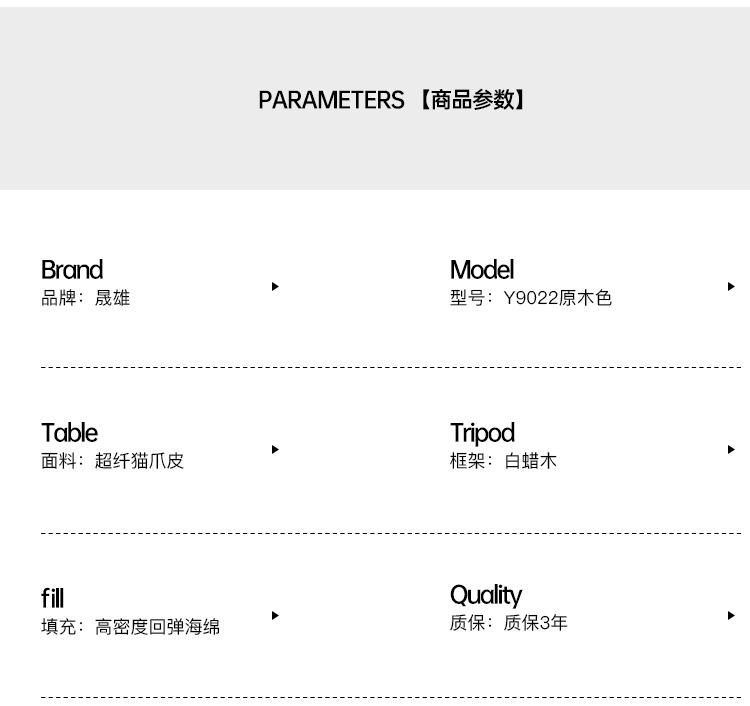Click the PARAMETERS title text
Screen dimensions: 750x706
click(x=331, y=100)
